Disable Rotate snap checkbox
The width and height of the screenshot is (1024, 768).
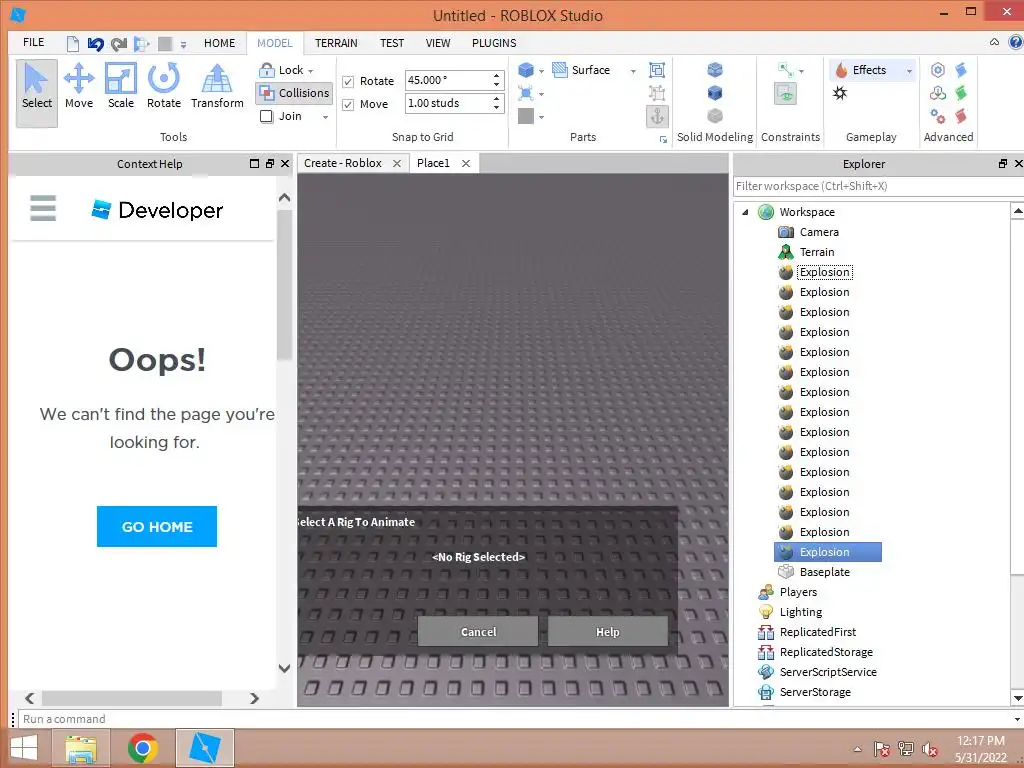[348, 82]
